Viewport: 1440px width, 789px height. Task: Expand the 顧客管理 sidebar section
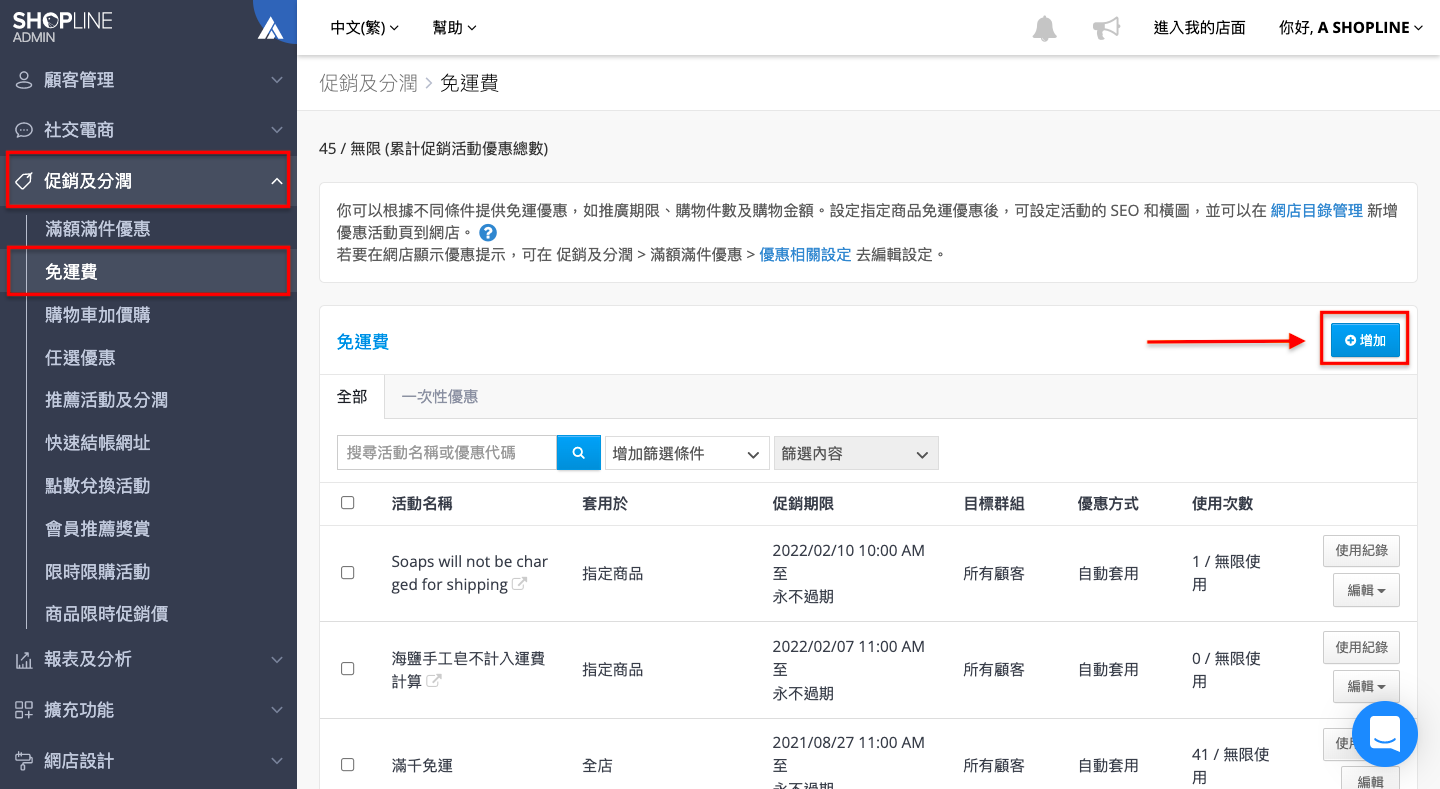pyautogui.click(x=148, y=80)
